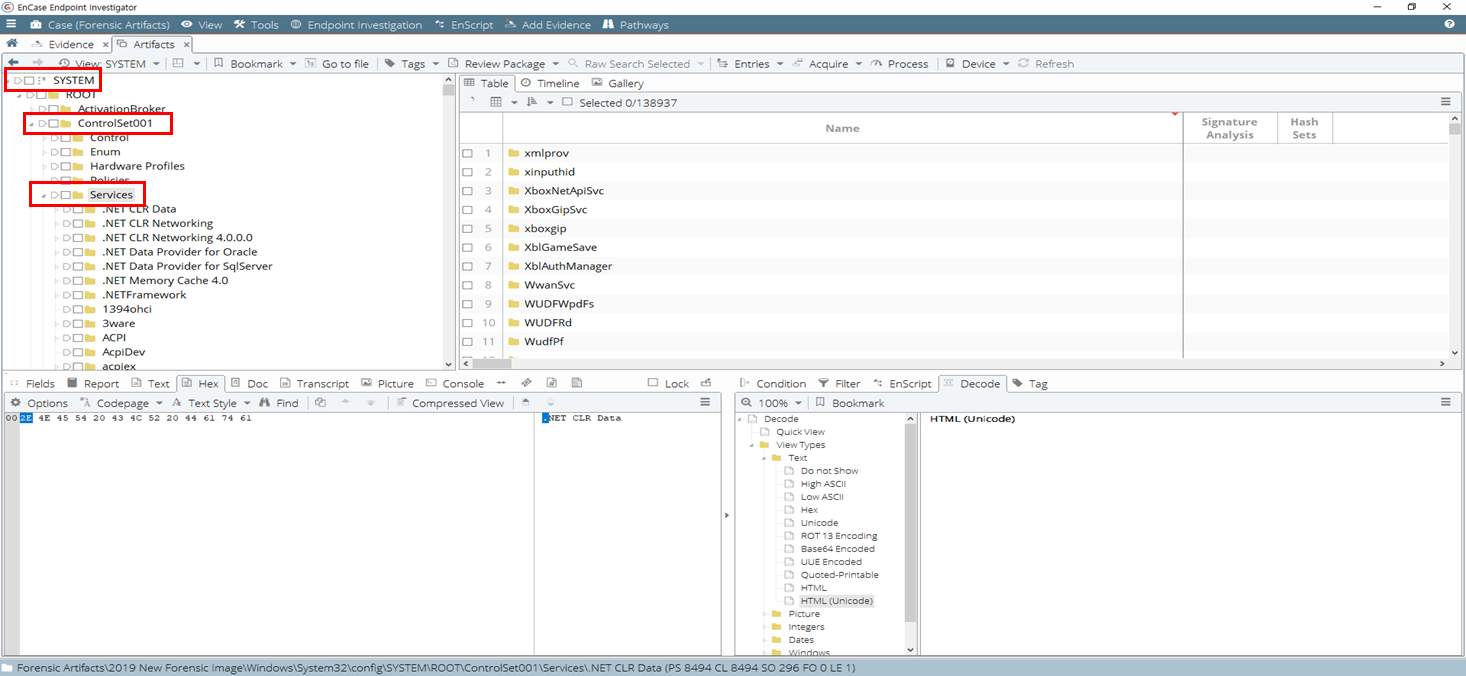This screenshot has width=1466, height=676.
Task: Check the Services folder checkbox in tree
Action: click(65, 195)
